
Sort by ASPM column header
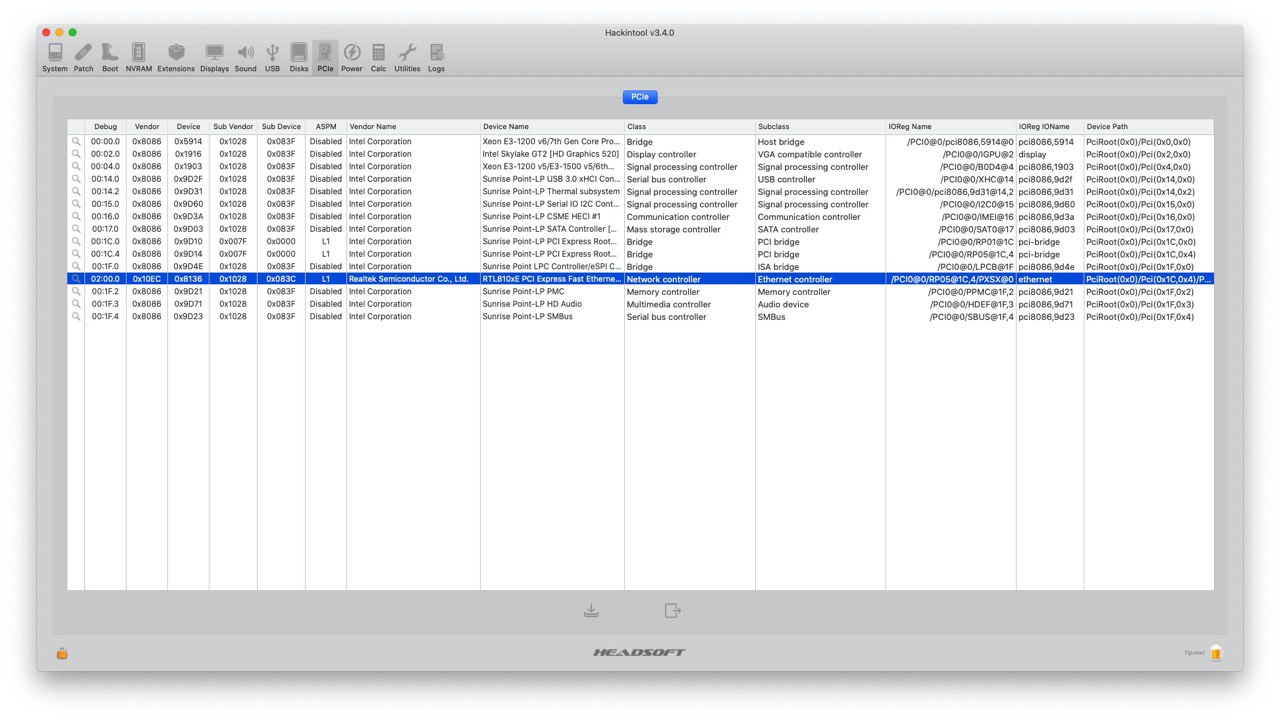click(326, 127)
